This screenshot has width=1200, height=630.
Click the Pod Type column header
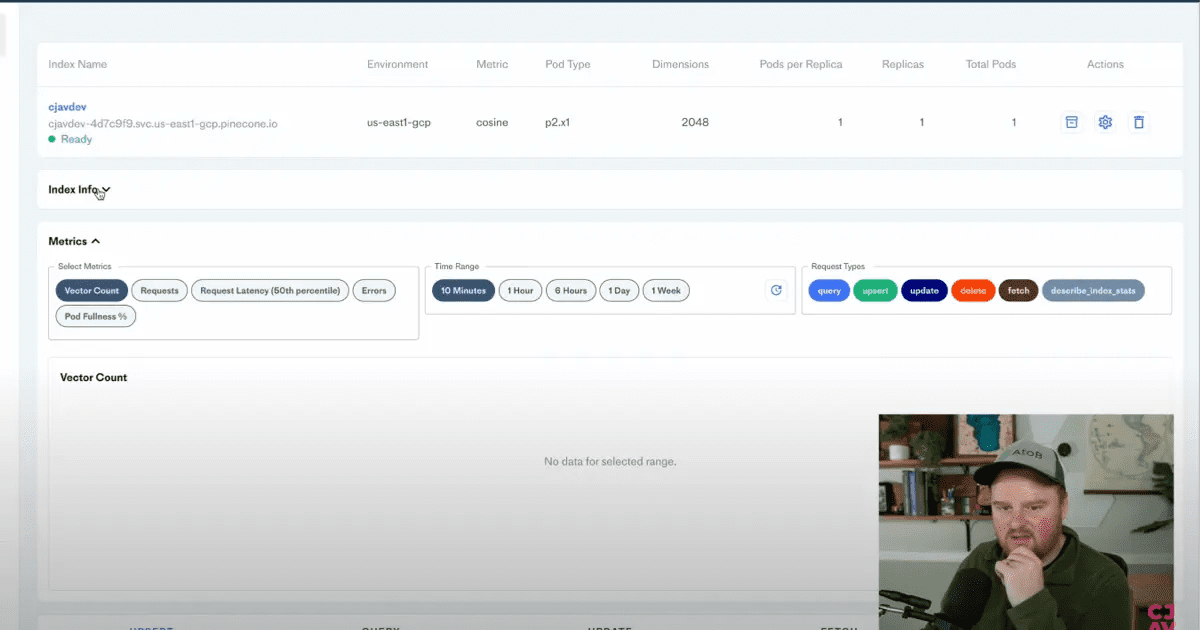568,64
